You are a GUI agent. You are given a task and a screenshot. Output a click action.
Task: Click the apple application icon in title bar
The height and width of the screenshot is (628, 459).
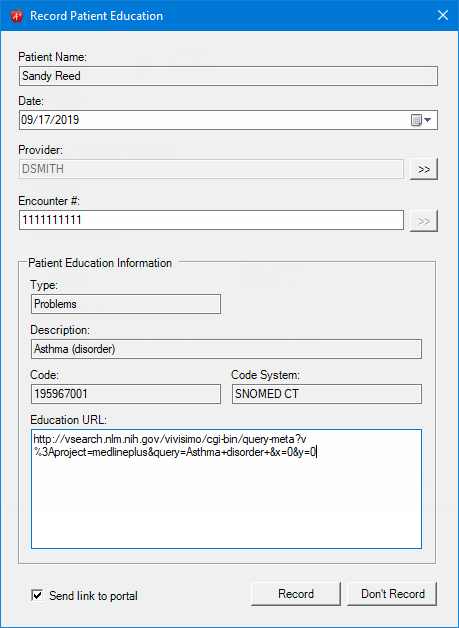click(x=16, y=16)
